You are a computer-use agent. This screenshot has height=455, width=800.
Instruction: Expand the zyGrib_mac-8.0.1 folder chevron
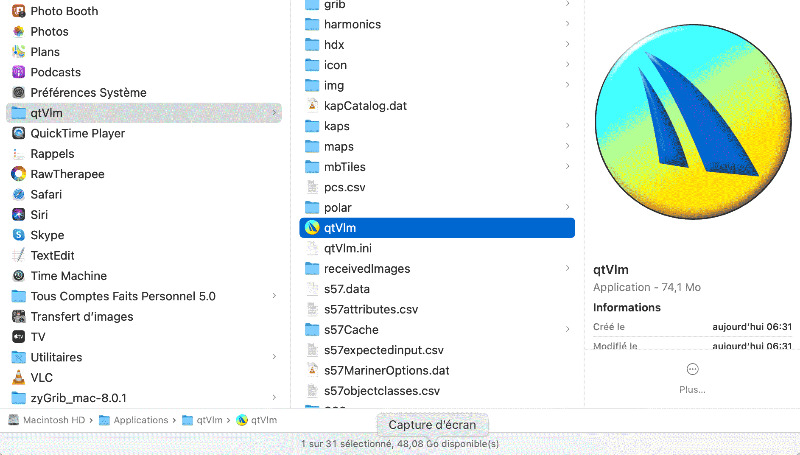click(x=274, y=398)
